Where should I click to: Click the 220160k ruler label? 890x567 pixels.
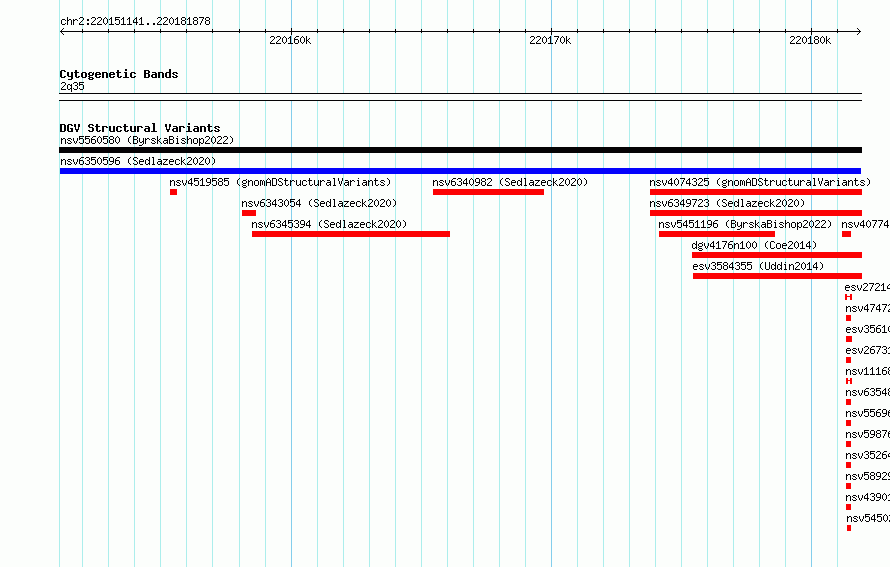pyautogui.click(x=290, y=40)
